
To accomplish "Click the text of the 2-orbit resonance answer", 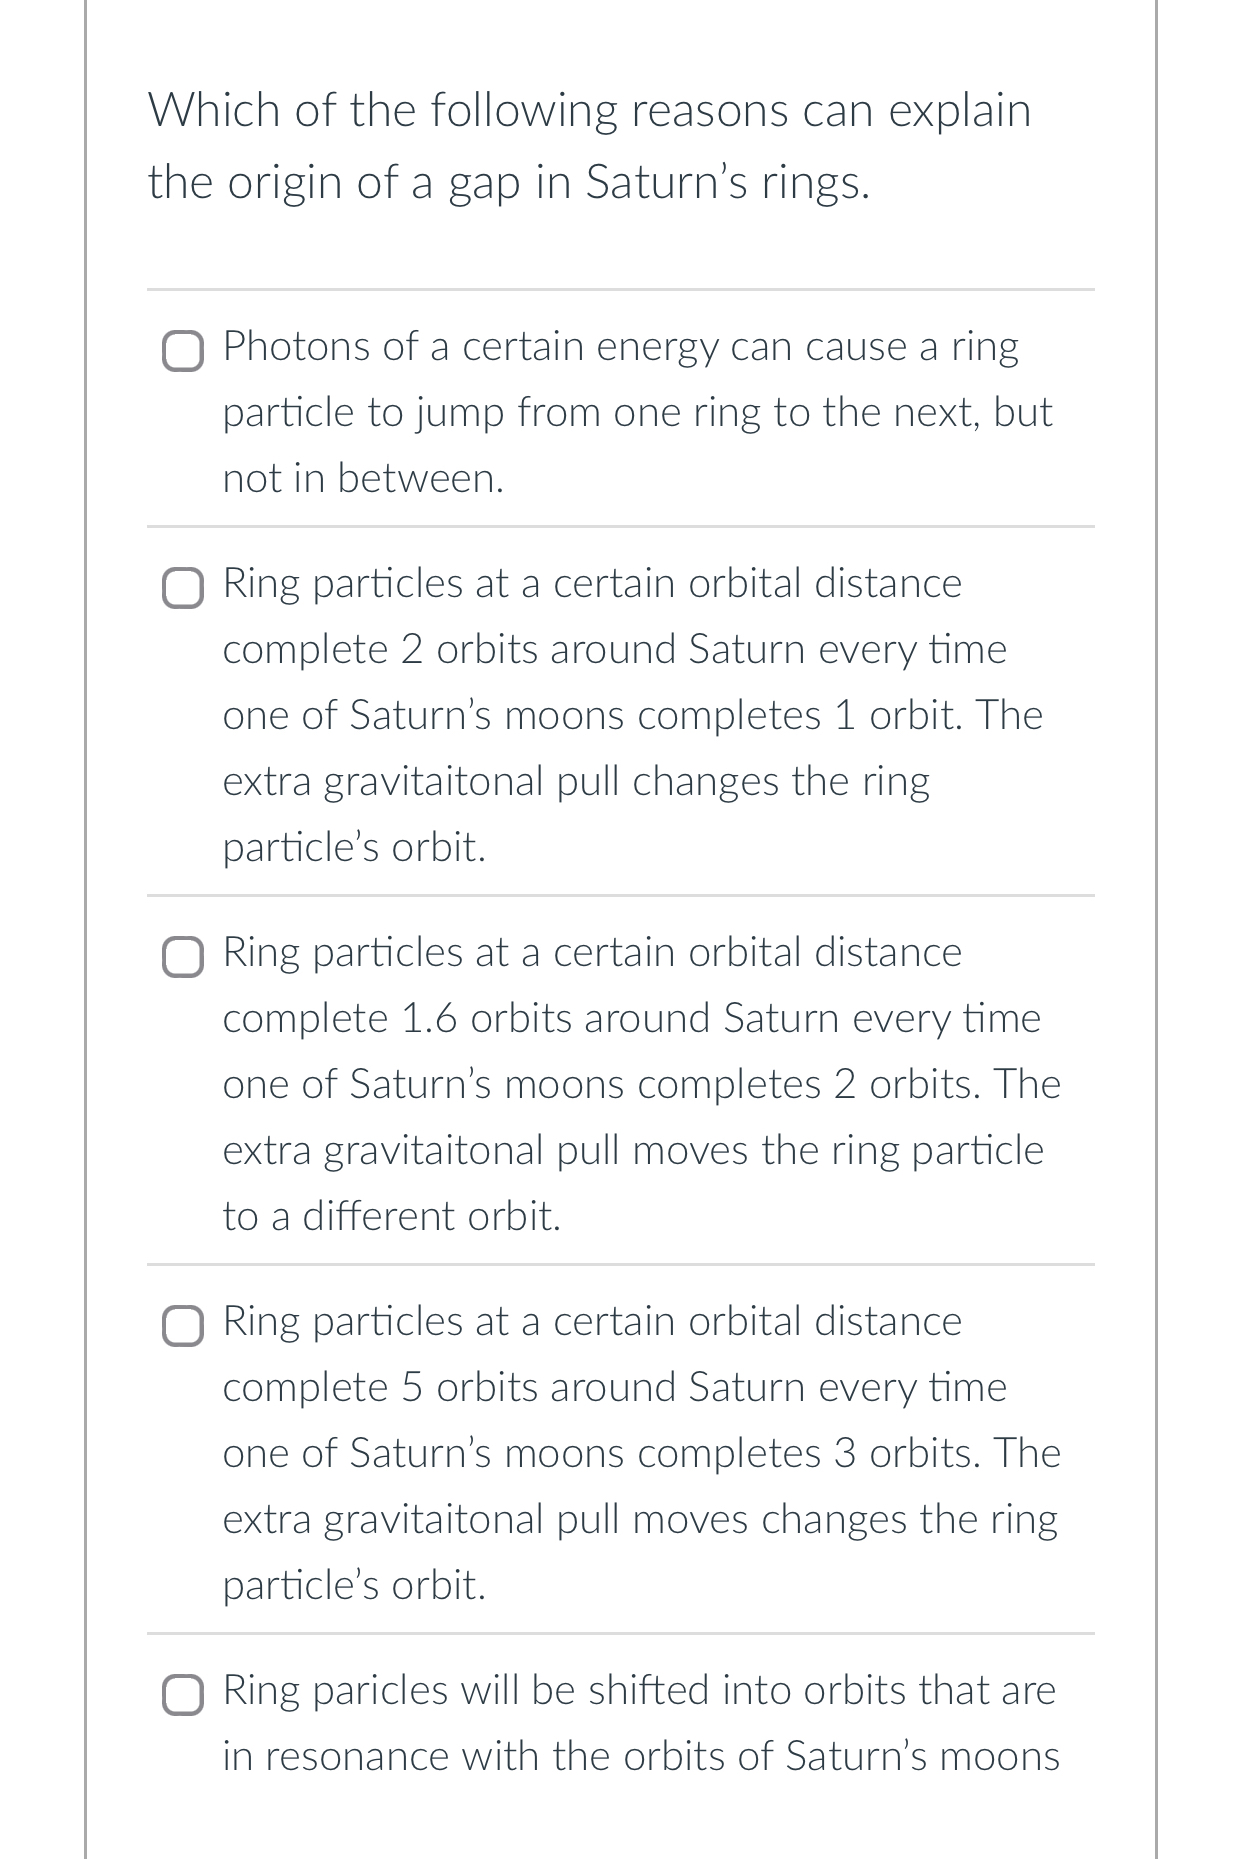I will coord(630,715).
